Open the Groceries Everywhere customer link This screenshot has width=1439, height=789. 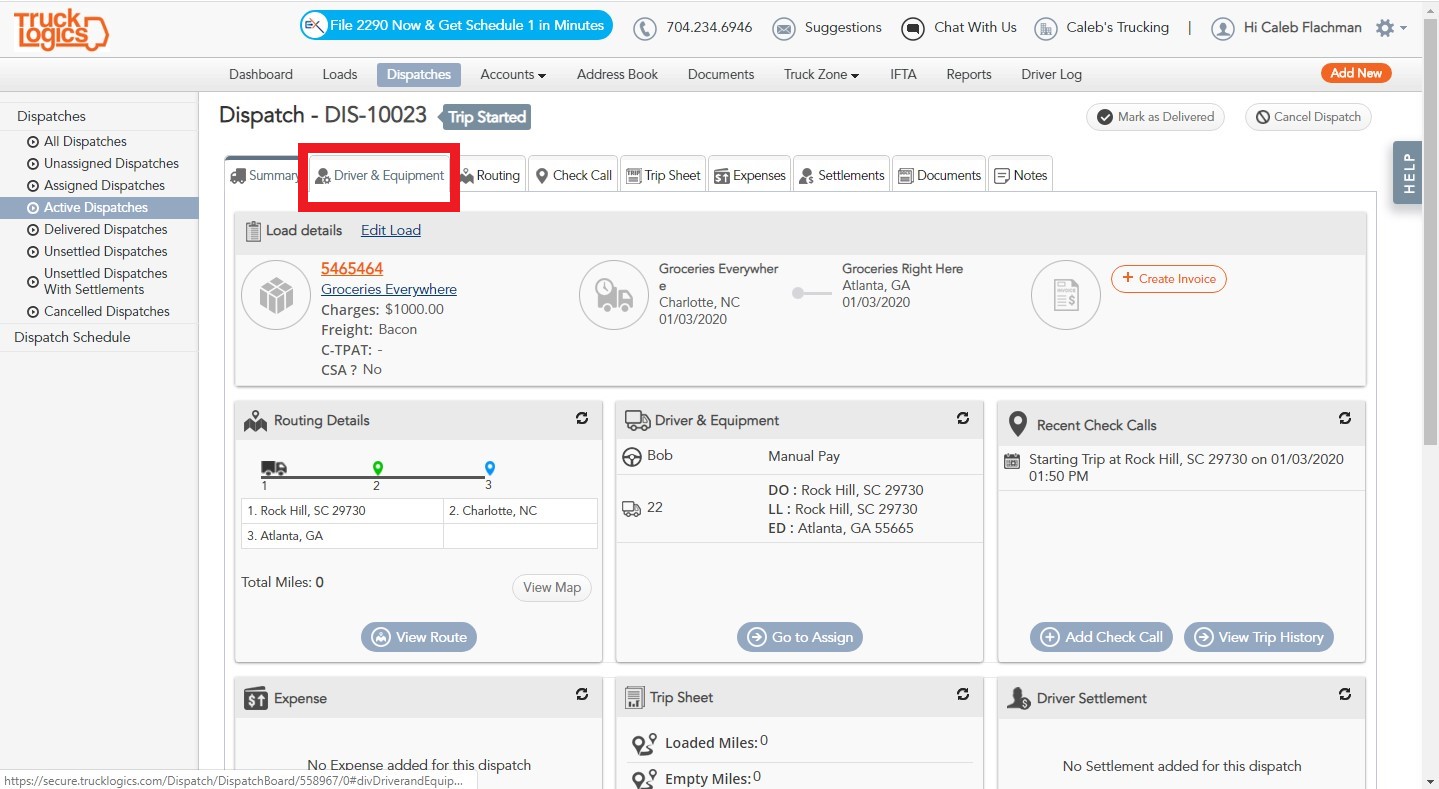389,289
